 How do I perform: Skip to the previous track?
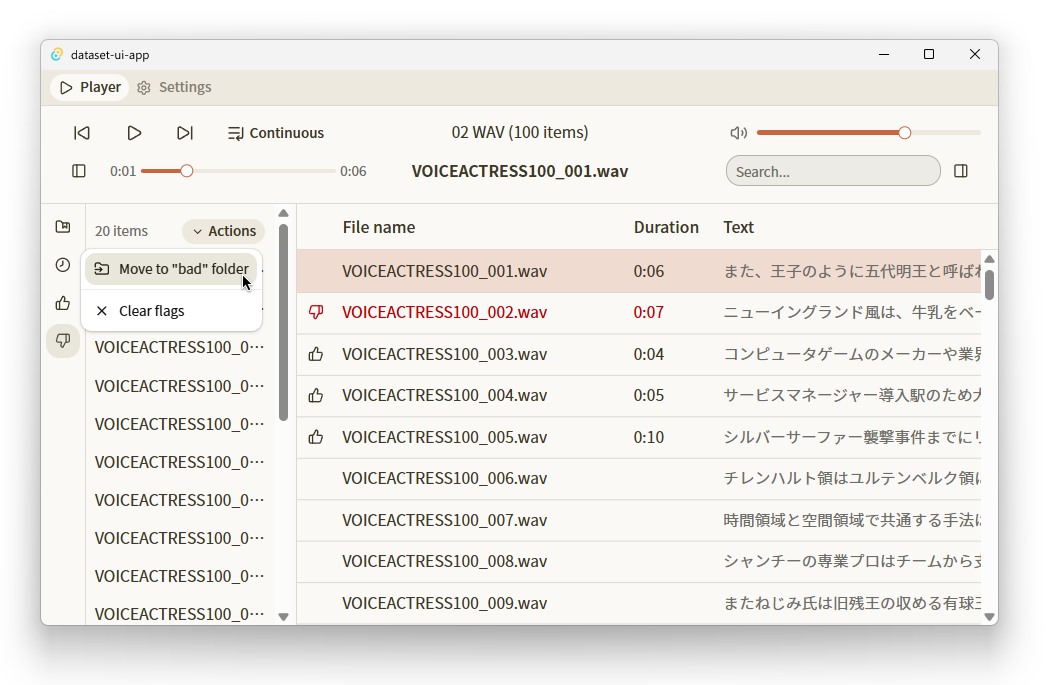pyautogui.click(x=82, y=133)
